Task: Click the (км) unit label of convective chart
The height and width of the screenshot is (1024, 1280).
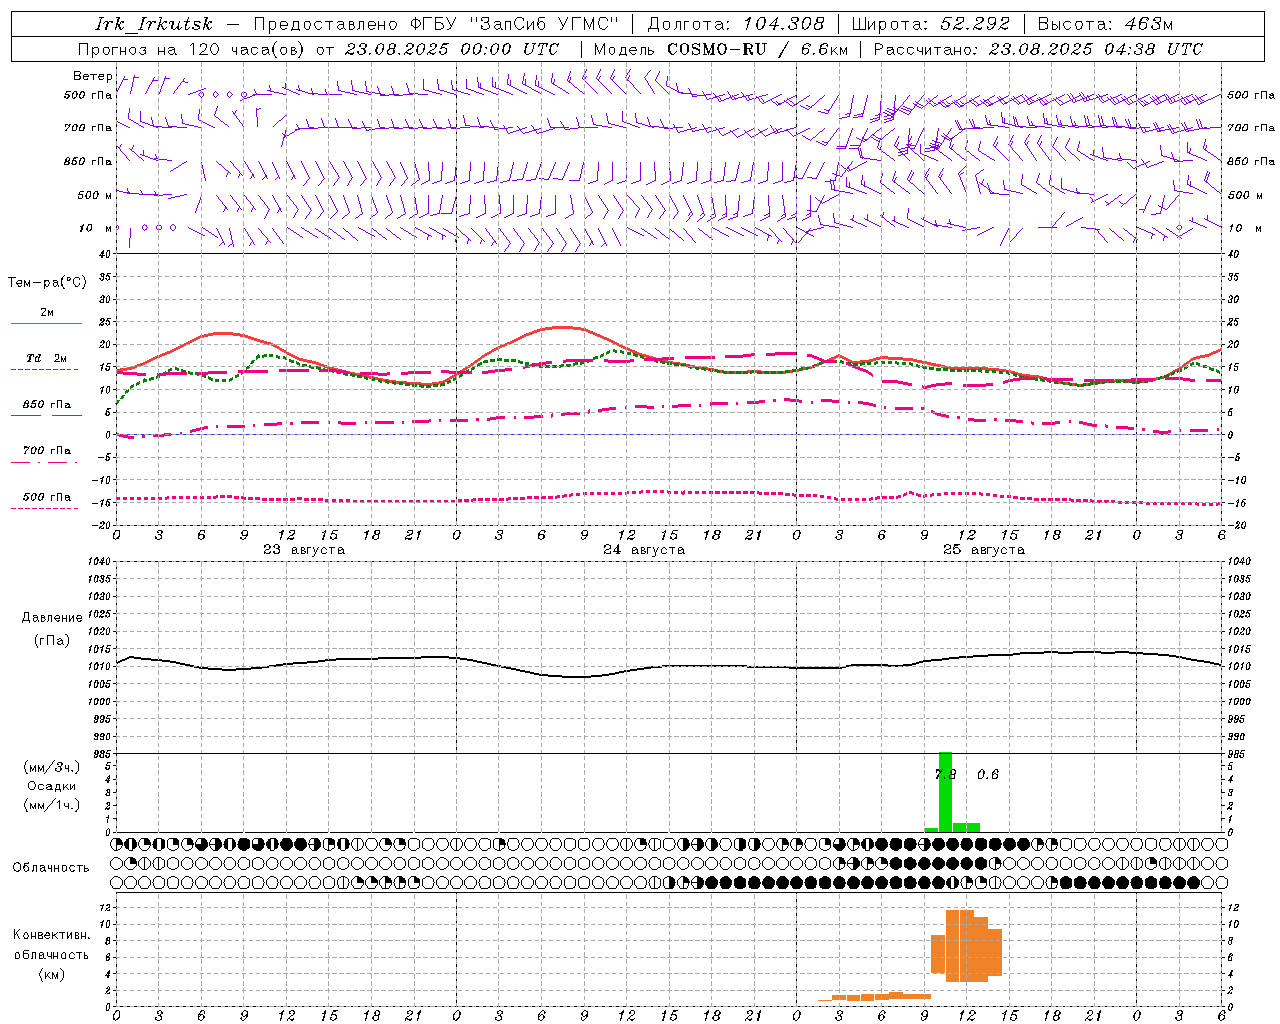Action: coord(52,974)
